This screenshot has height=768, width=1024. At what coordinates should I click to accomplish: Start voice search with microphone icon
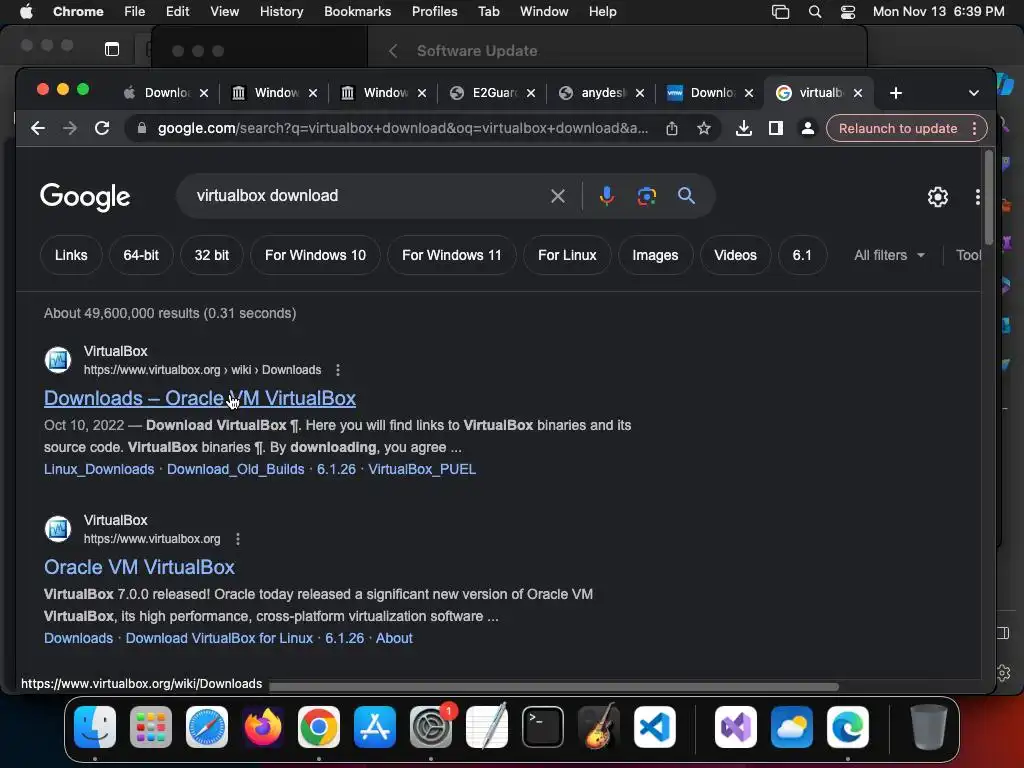pyautogui.click(x=606, y=196)
